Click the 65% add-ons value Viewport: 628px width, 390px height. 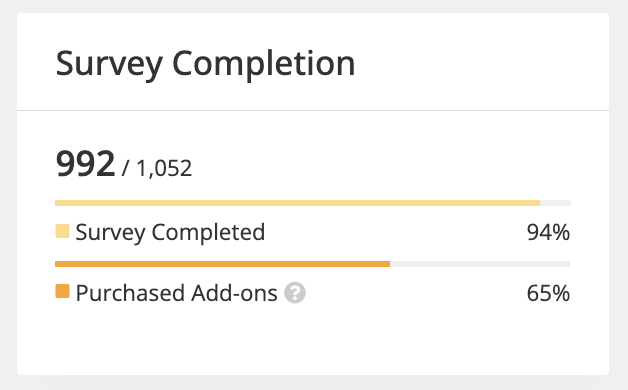[x=548, y=293]
